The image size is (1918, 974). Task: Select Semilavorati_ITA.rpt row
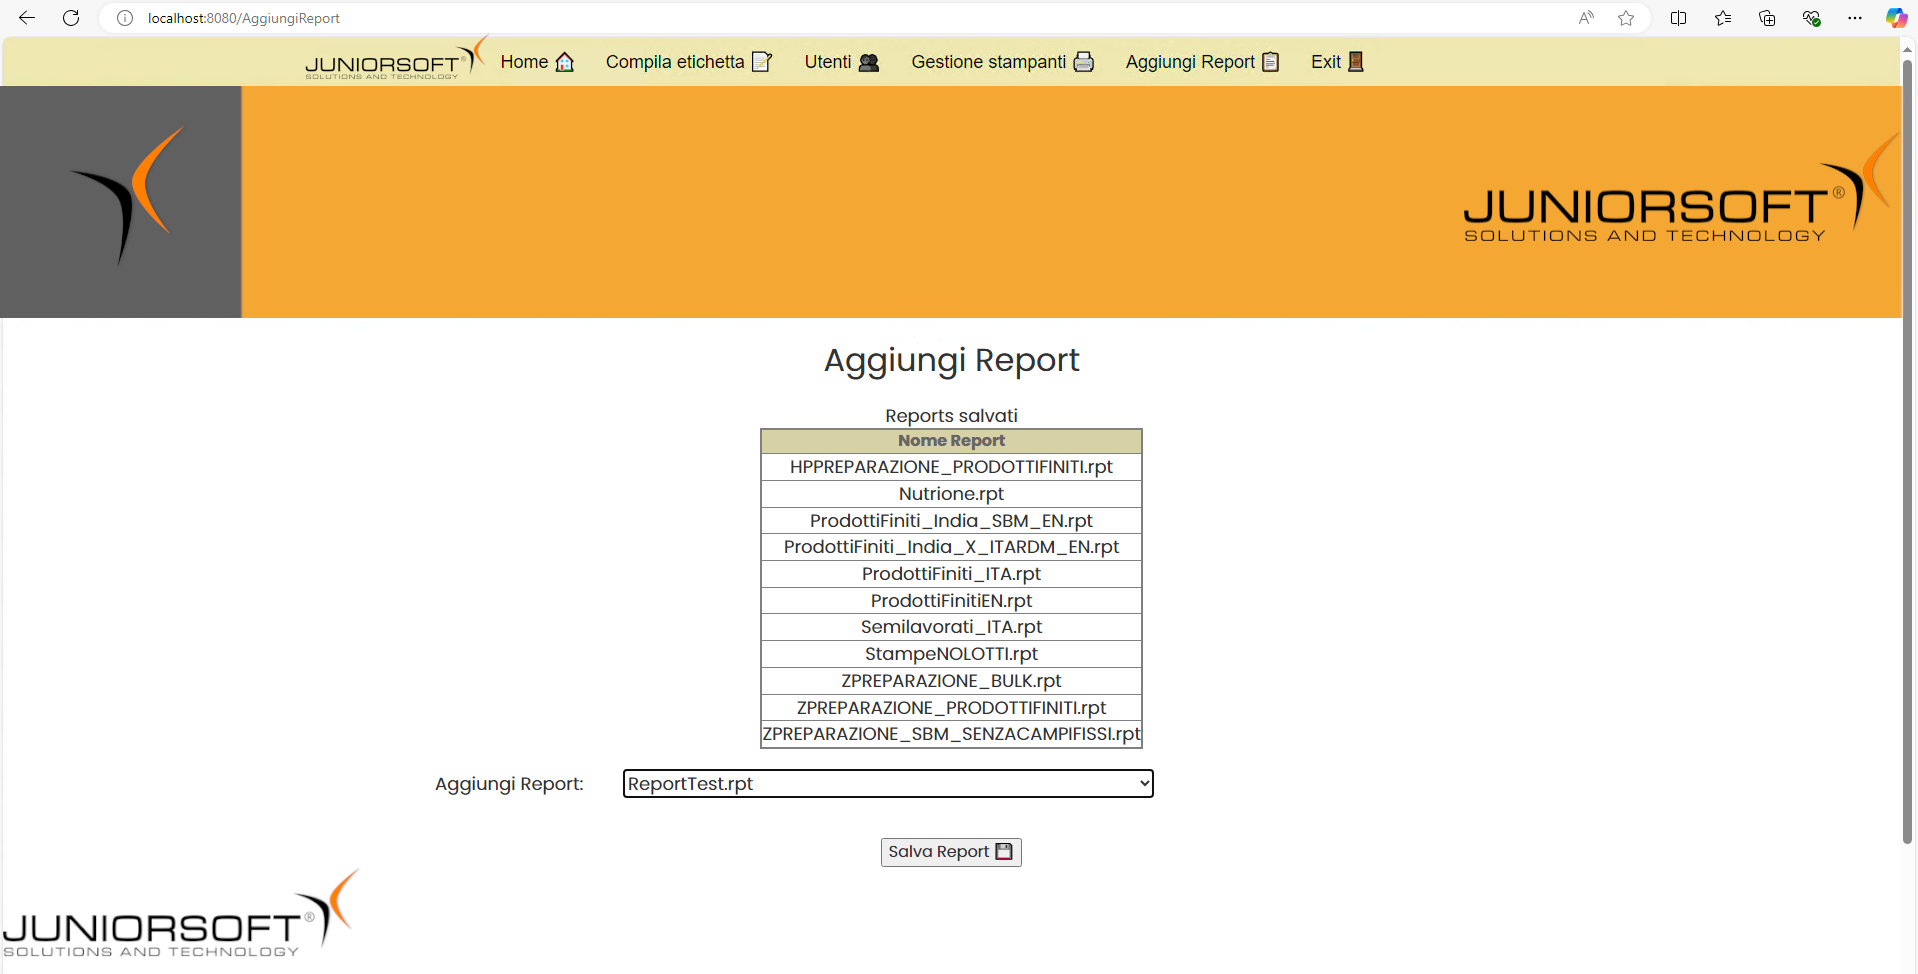point(951,627)
